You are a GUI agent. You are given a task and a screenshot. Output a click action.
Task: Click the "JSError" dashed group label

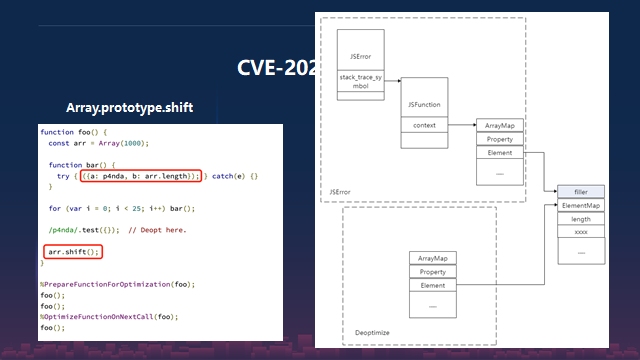pos(340,192)
